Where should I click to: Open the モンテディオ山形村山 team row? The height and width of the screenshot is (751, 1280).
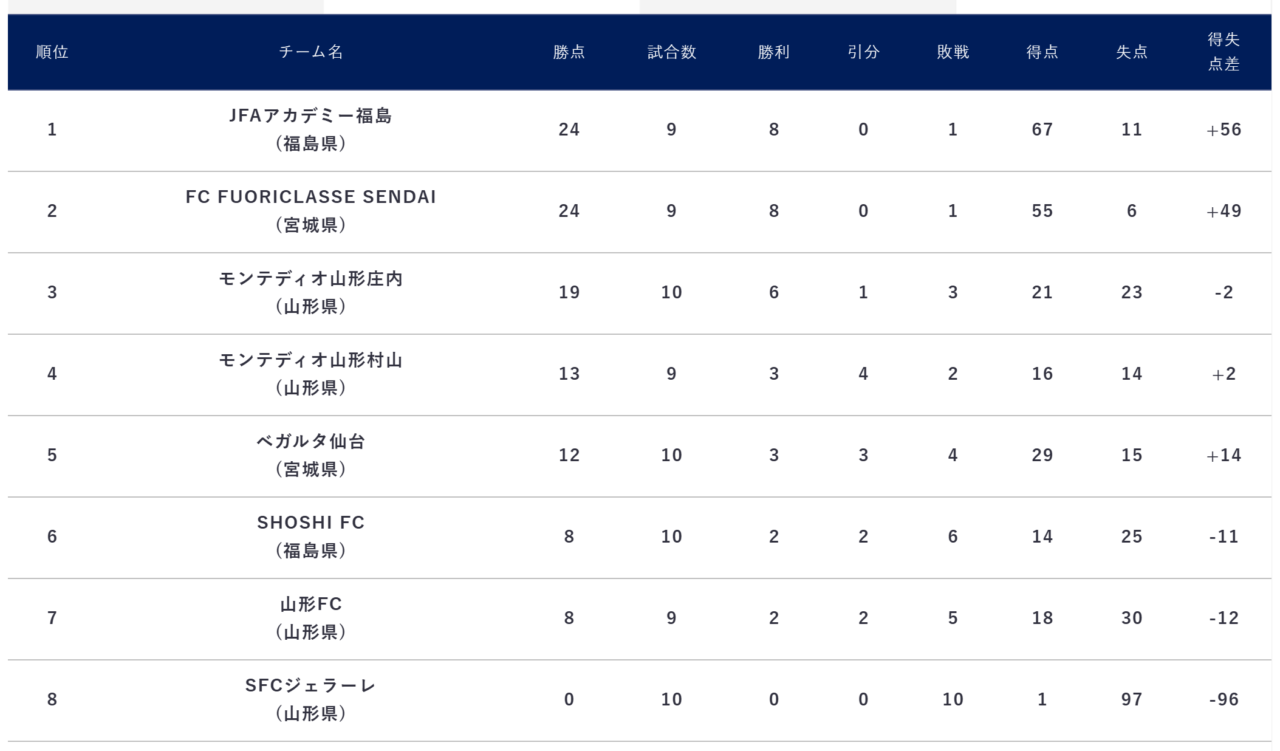coord(640,375)
